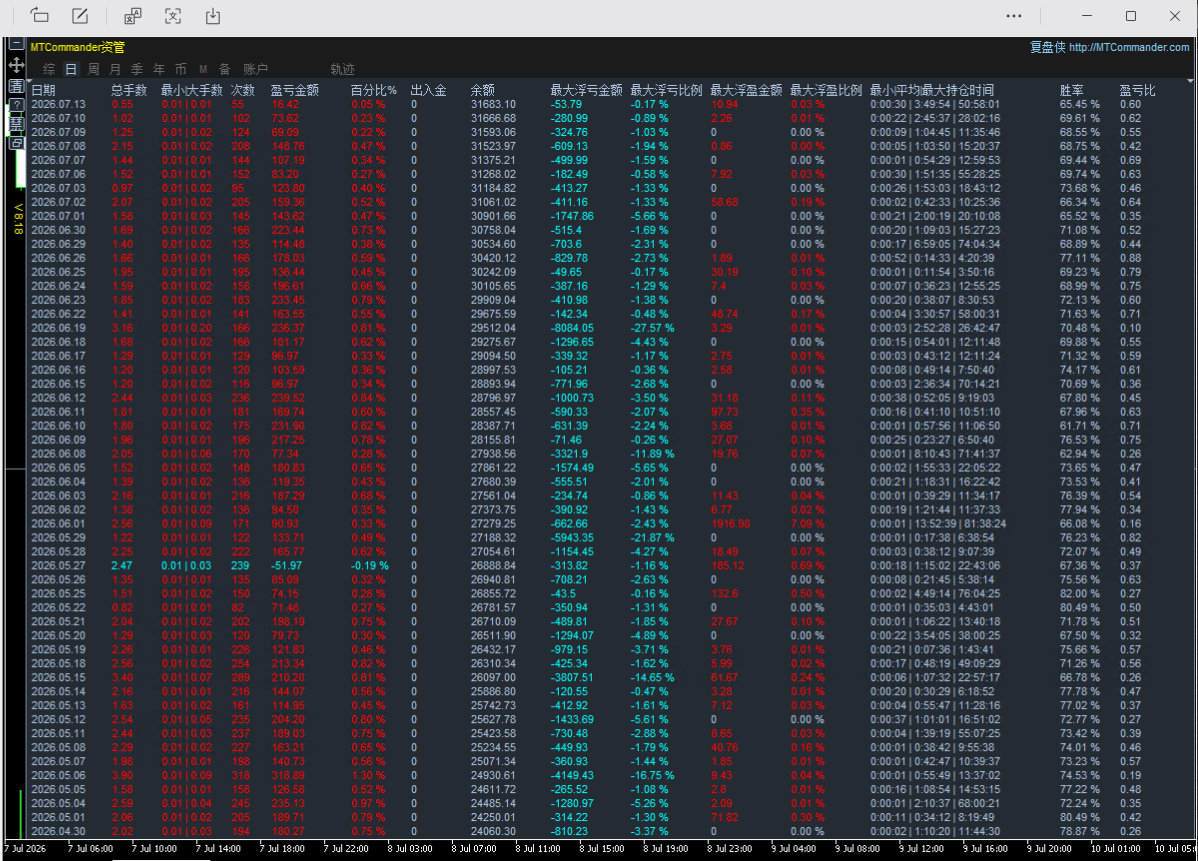Select the 2026.04.30 date cell
The height and width of the screenshot is (861, 1198).
coord(59,831)
